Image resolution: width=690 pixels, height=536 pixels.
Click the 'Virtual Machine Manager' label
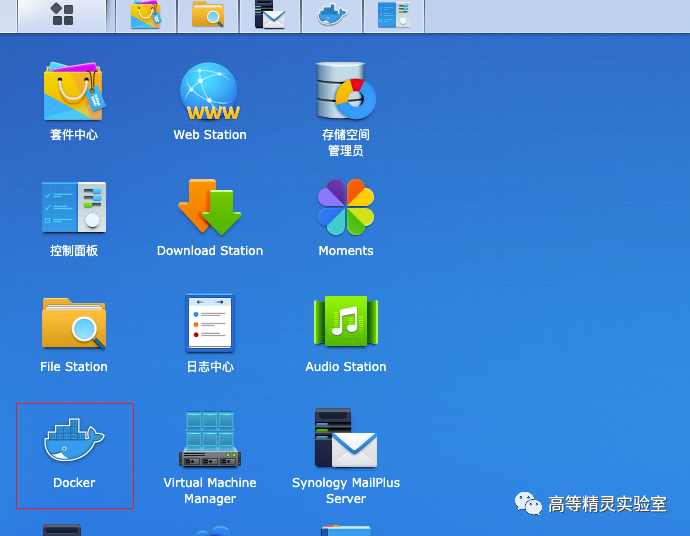click(x=210, y=491)
